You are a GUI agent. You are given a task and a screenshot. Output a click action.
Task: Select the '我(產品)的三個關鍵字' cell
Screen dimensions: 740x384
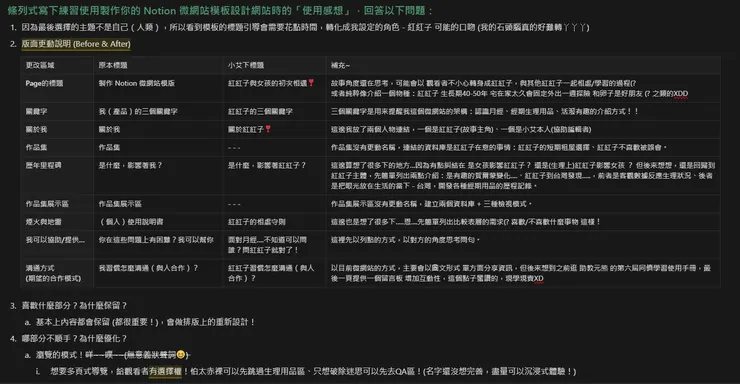tap(158, 111)
